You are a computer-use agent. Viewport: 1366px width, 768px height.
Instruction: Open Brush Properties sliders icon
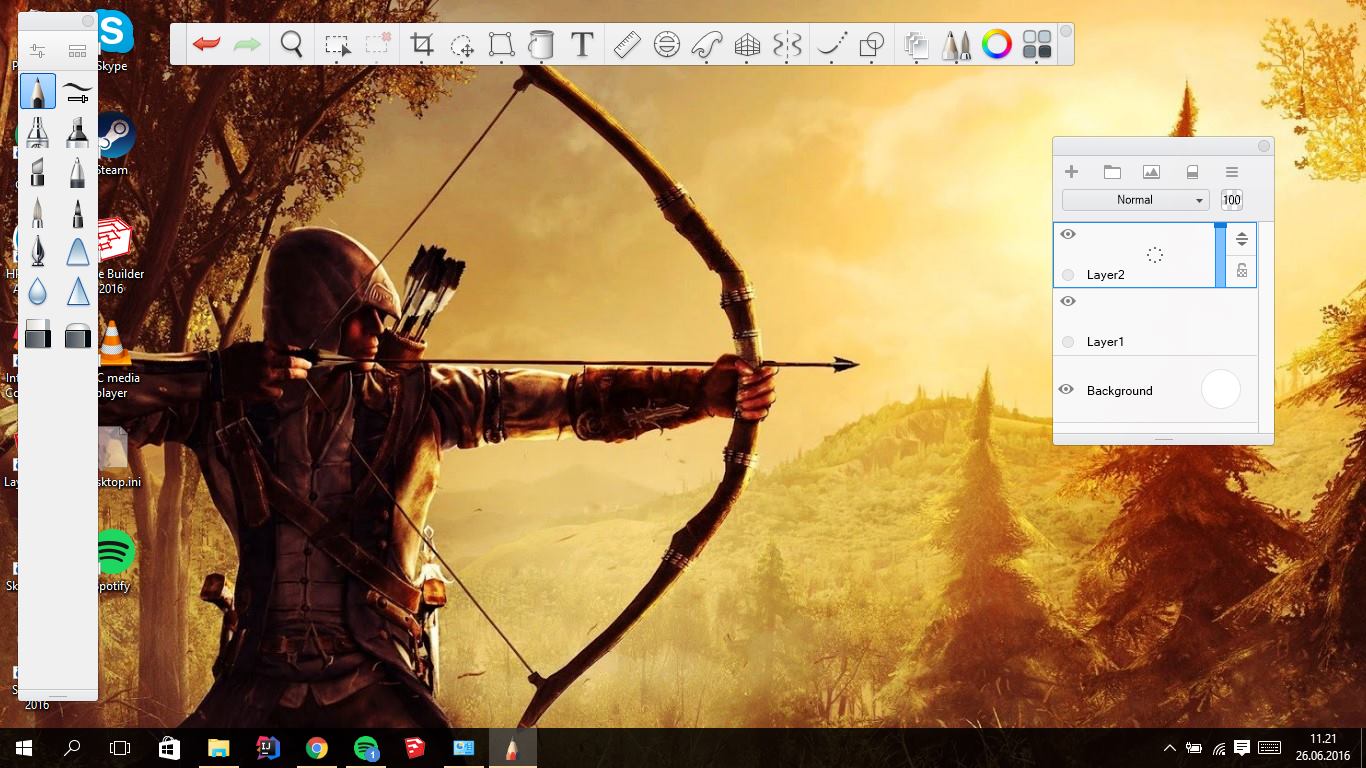click(x=37, y=50)
